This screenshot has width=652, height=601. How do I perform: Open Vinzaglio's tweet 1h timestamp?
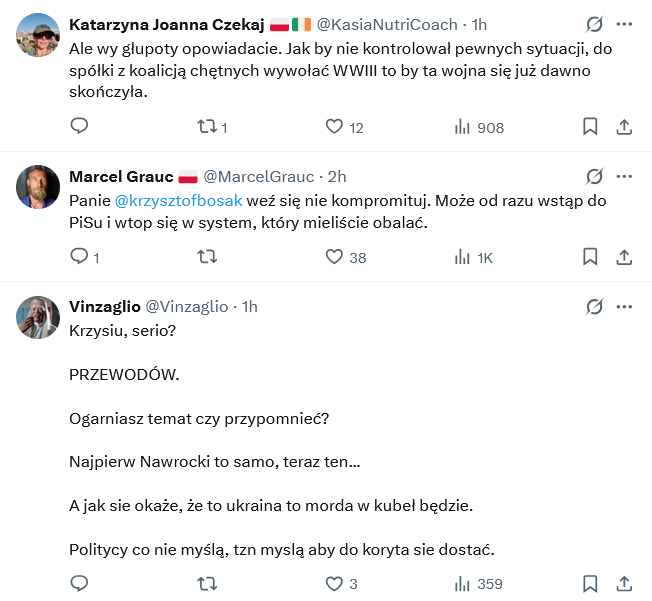tap(250, 307)
